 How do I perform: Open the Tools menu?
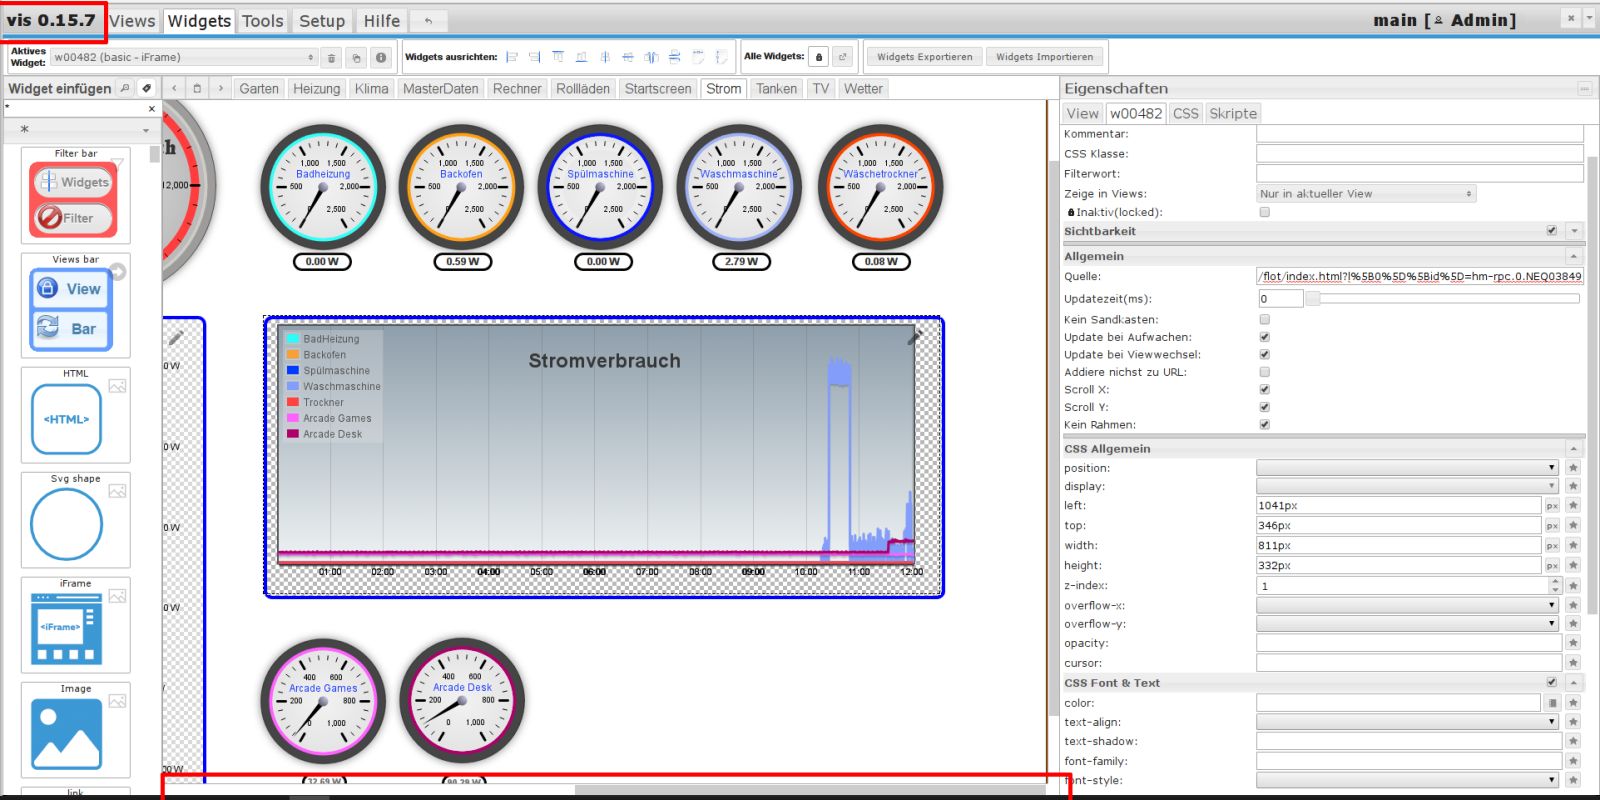pos(263,21)
